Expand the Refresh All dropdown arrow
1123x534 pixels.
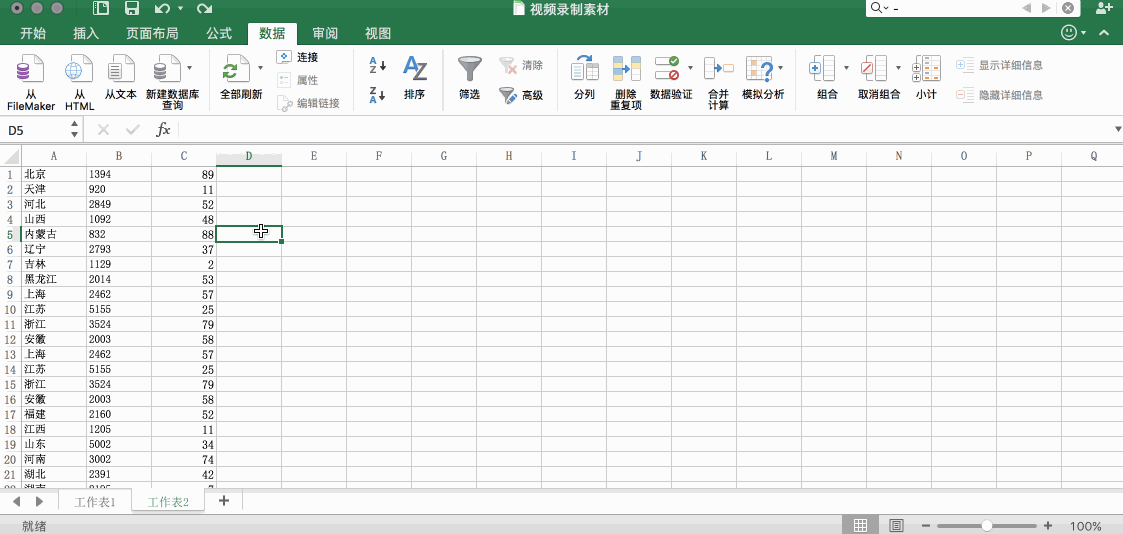click(x=261, y=68)
